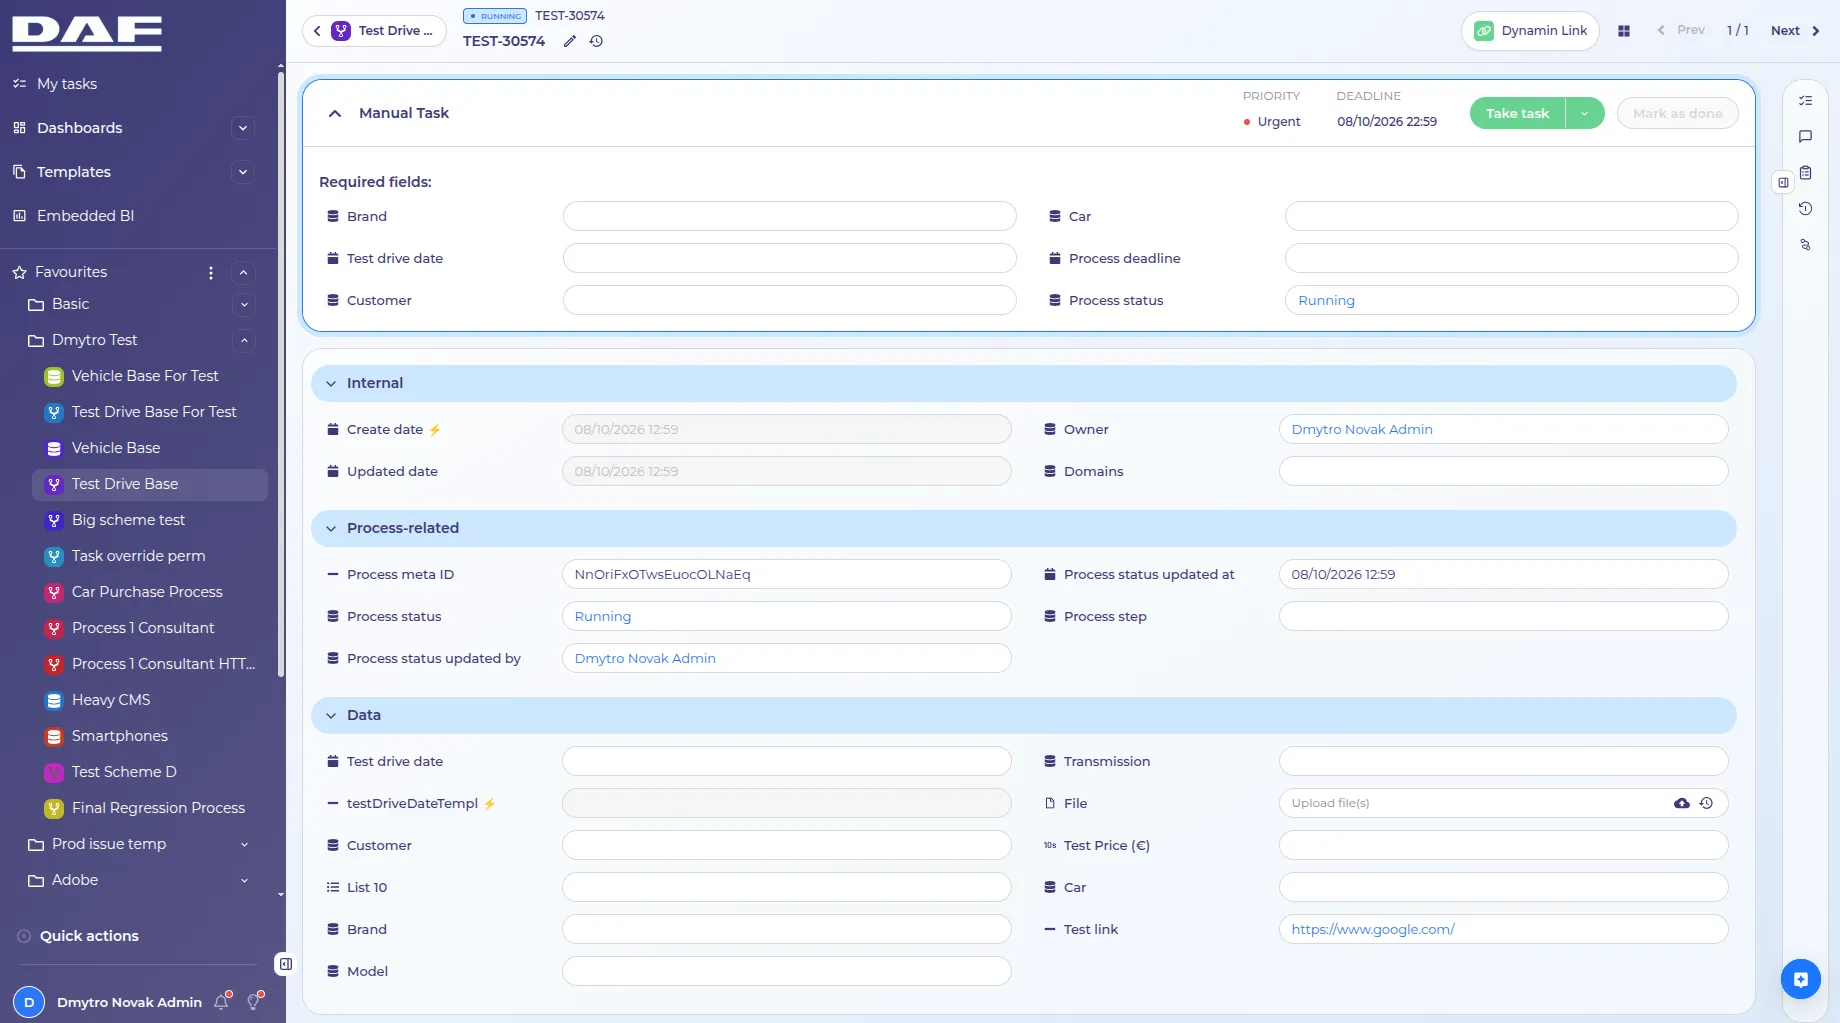
Task: Open Heavy CMS from favourites
Action: tap(111, 700)
